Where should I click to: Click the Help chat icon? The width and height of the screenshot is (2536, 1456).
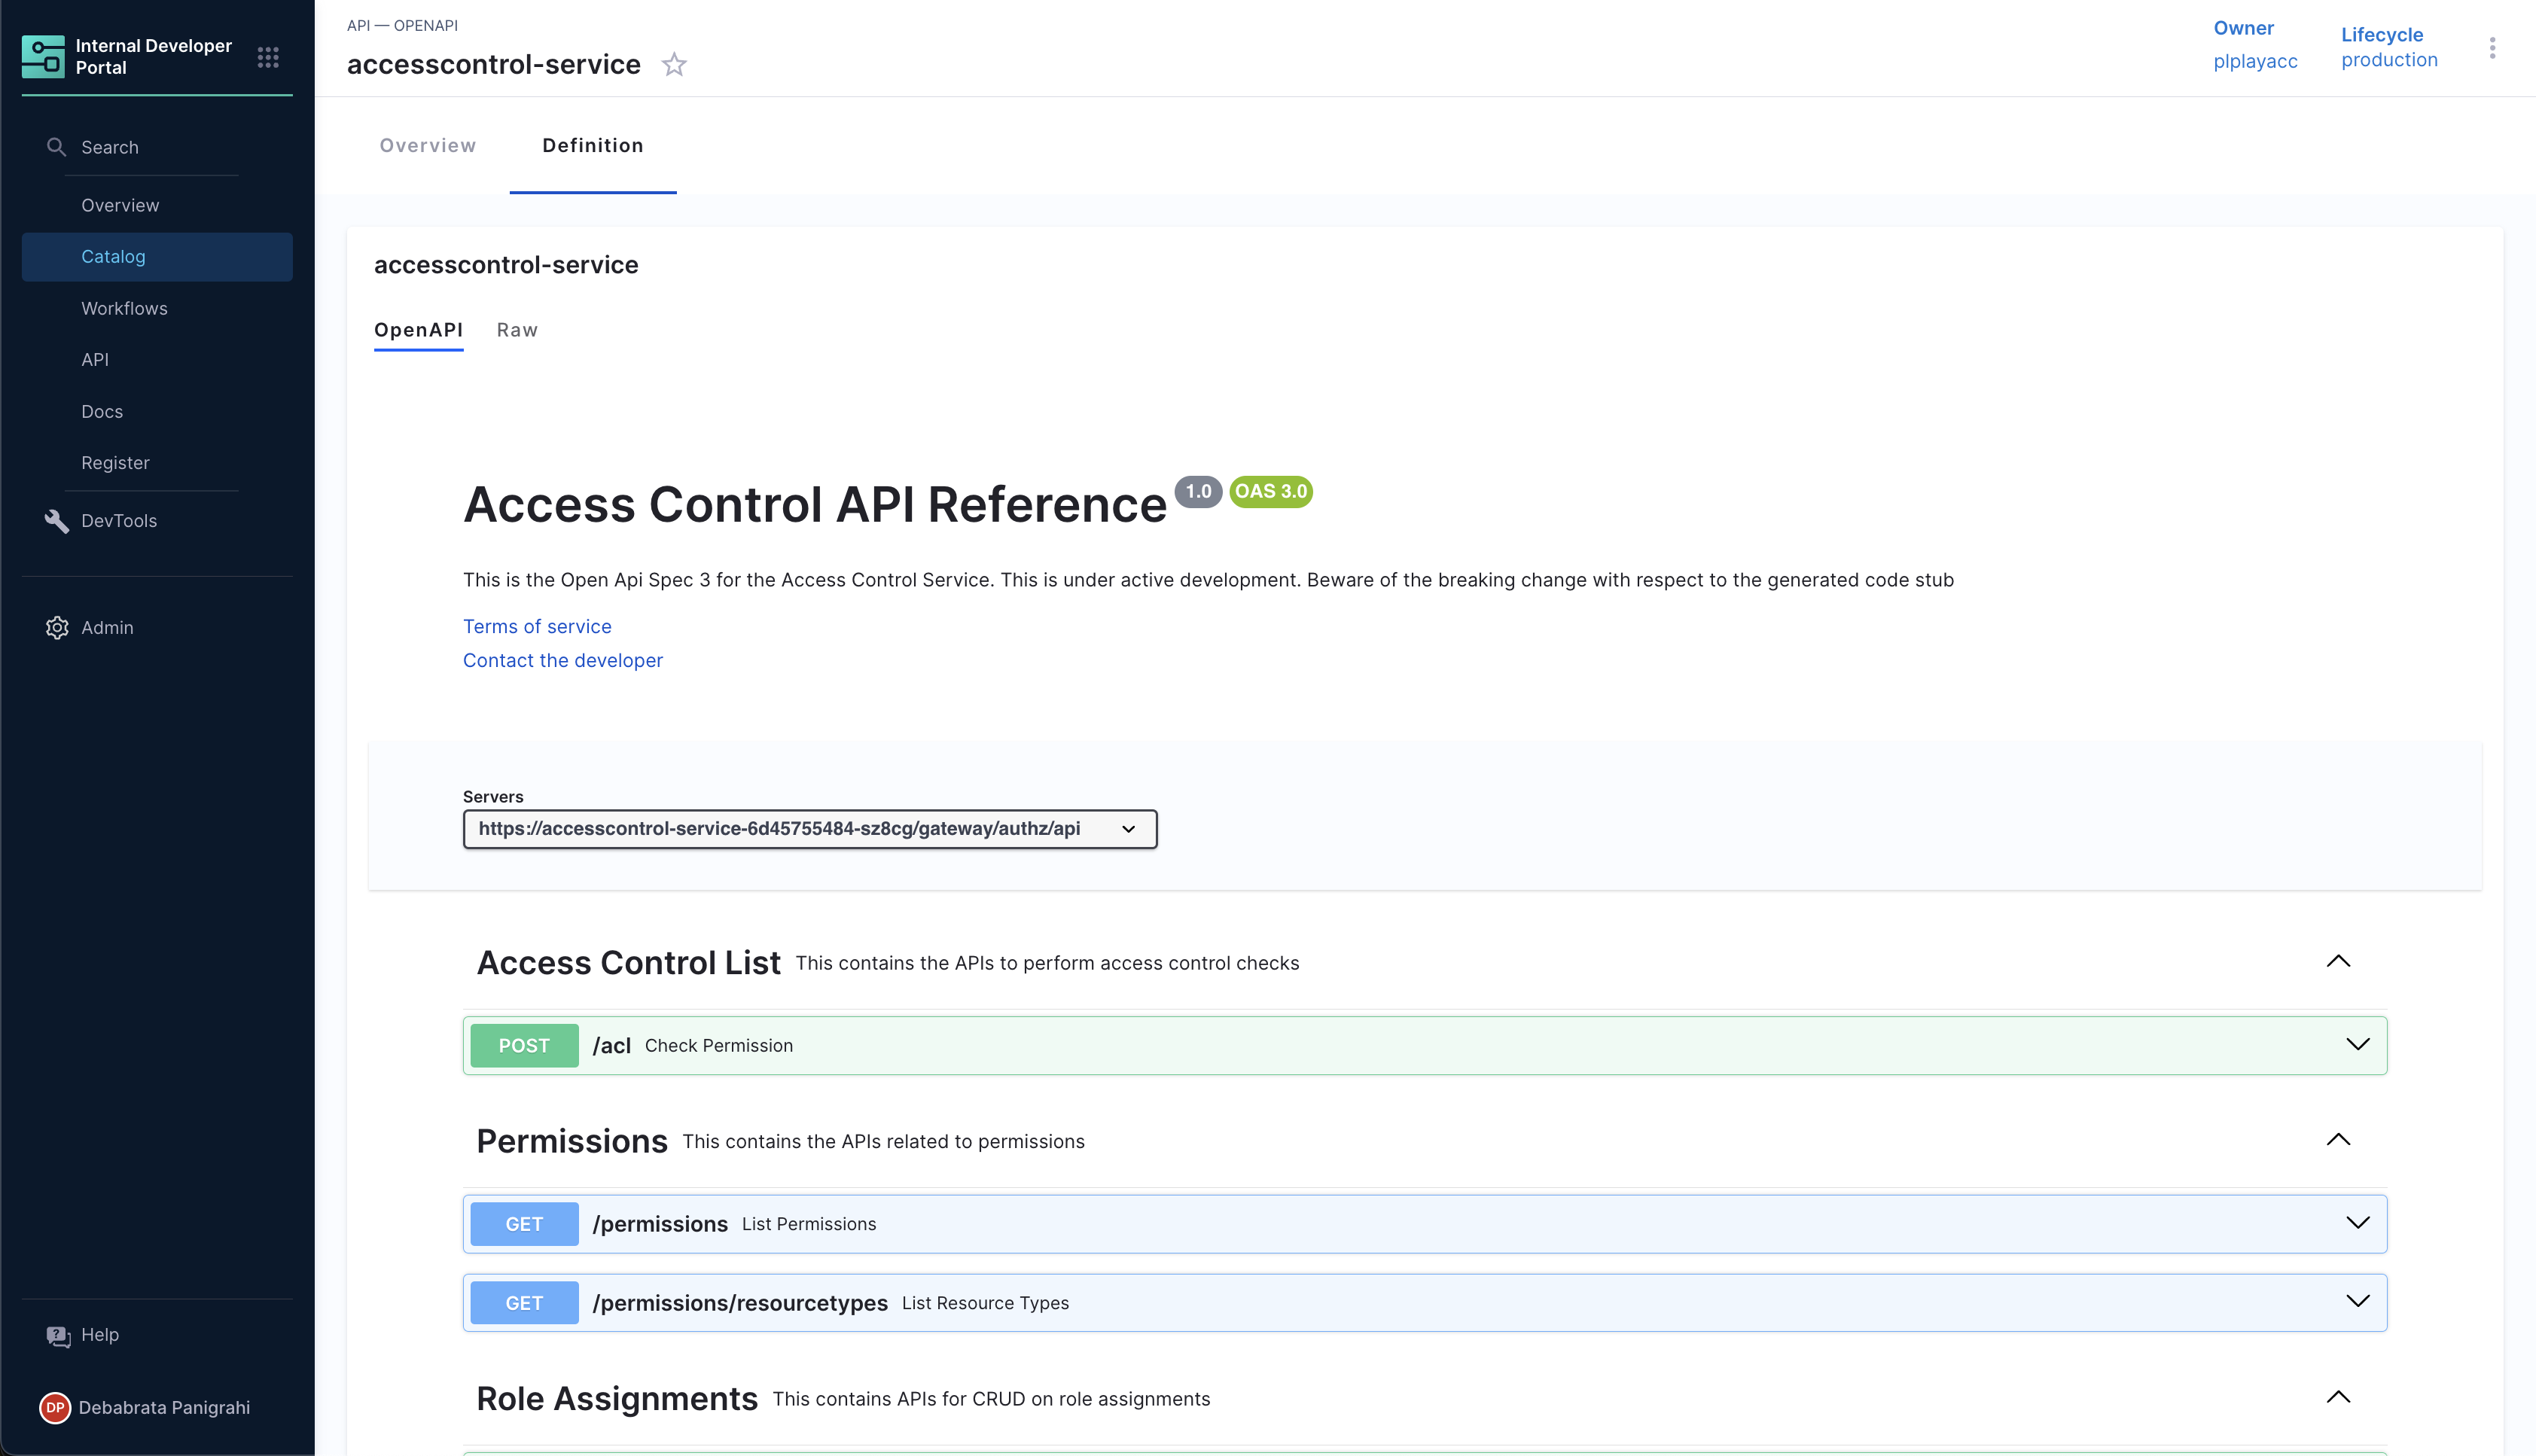click(58, 1336)
